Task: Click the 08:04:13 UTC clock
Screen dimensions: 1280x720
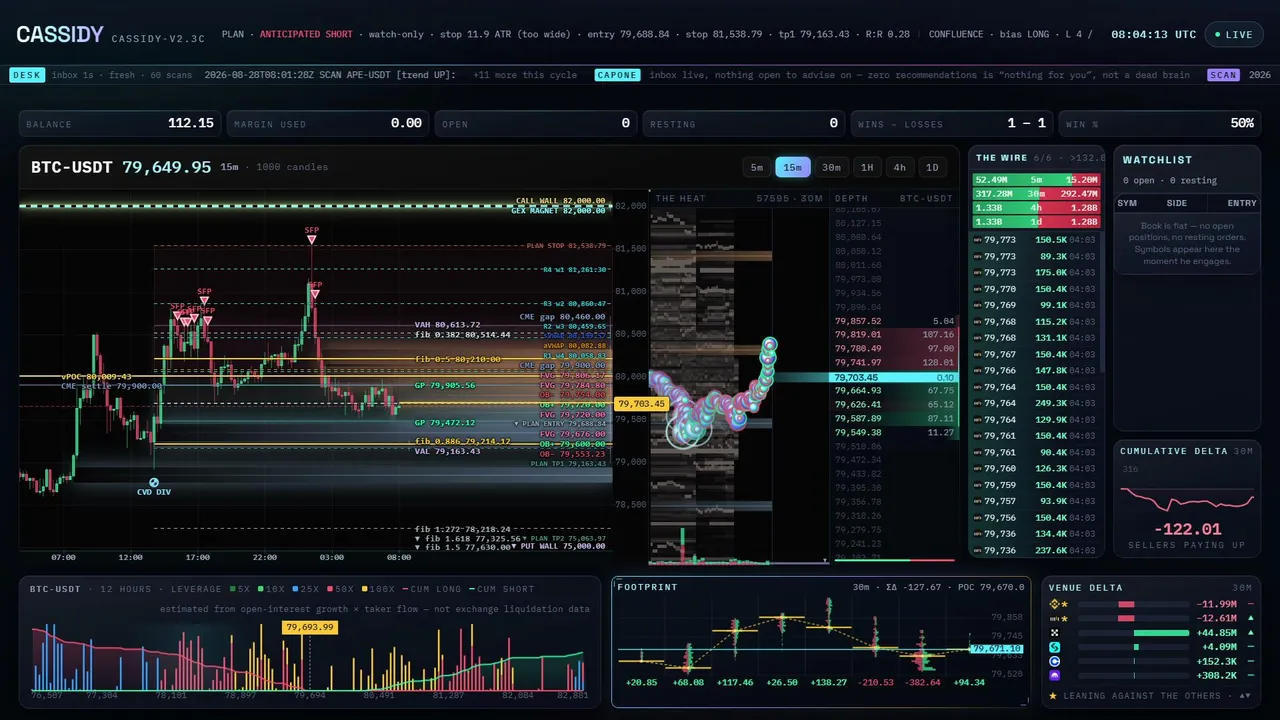Action: click(1153, 34)
